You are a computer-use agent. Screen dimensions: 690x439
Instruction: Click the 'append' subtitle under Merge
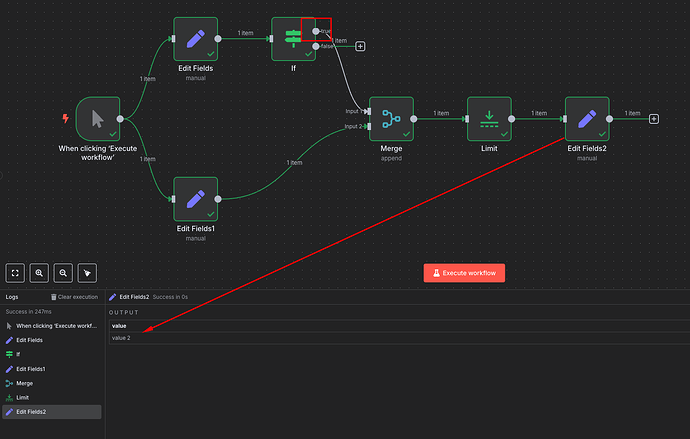click(391, 158)
